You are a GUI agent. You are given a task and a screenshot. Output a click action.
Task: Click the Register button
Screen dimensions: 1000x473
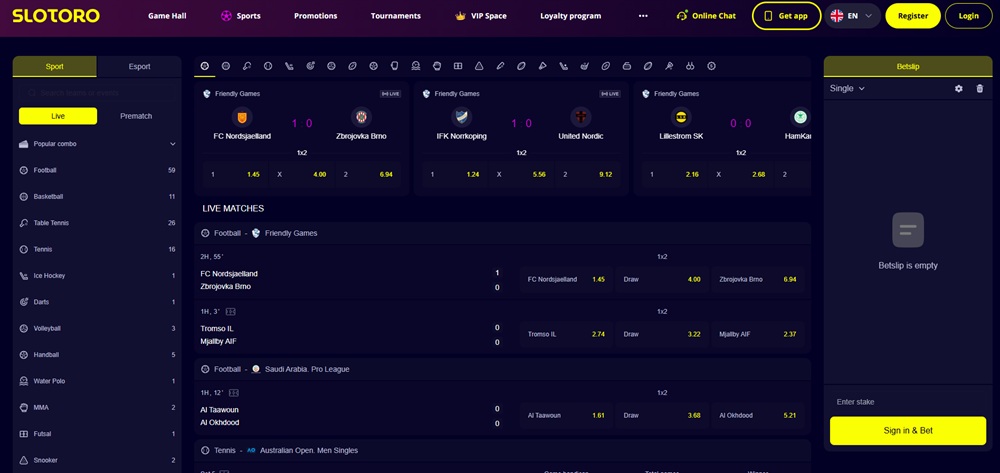(912, 16)
